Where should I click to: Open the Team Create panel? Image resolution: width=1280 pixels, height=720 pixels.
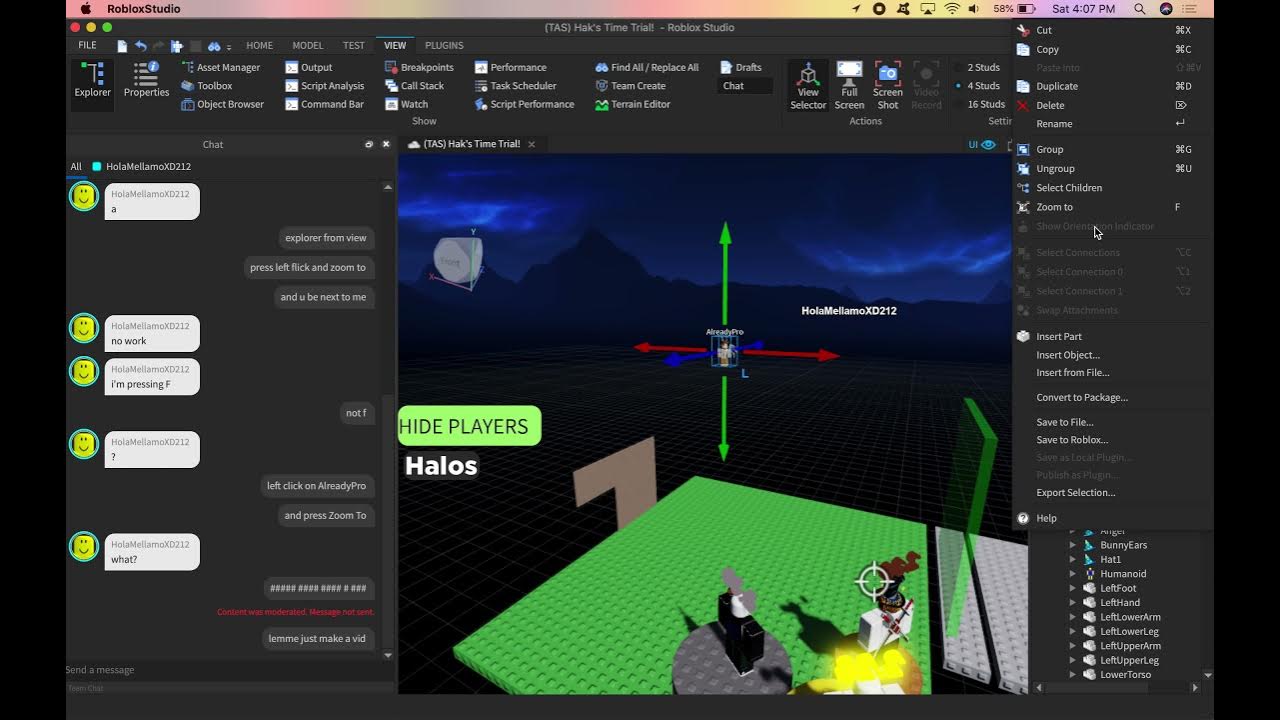coord(630,86)
